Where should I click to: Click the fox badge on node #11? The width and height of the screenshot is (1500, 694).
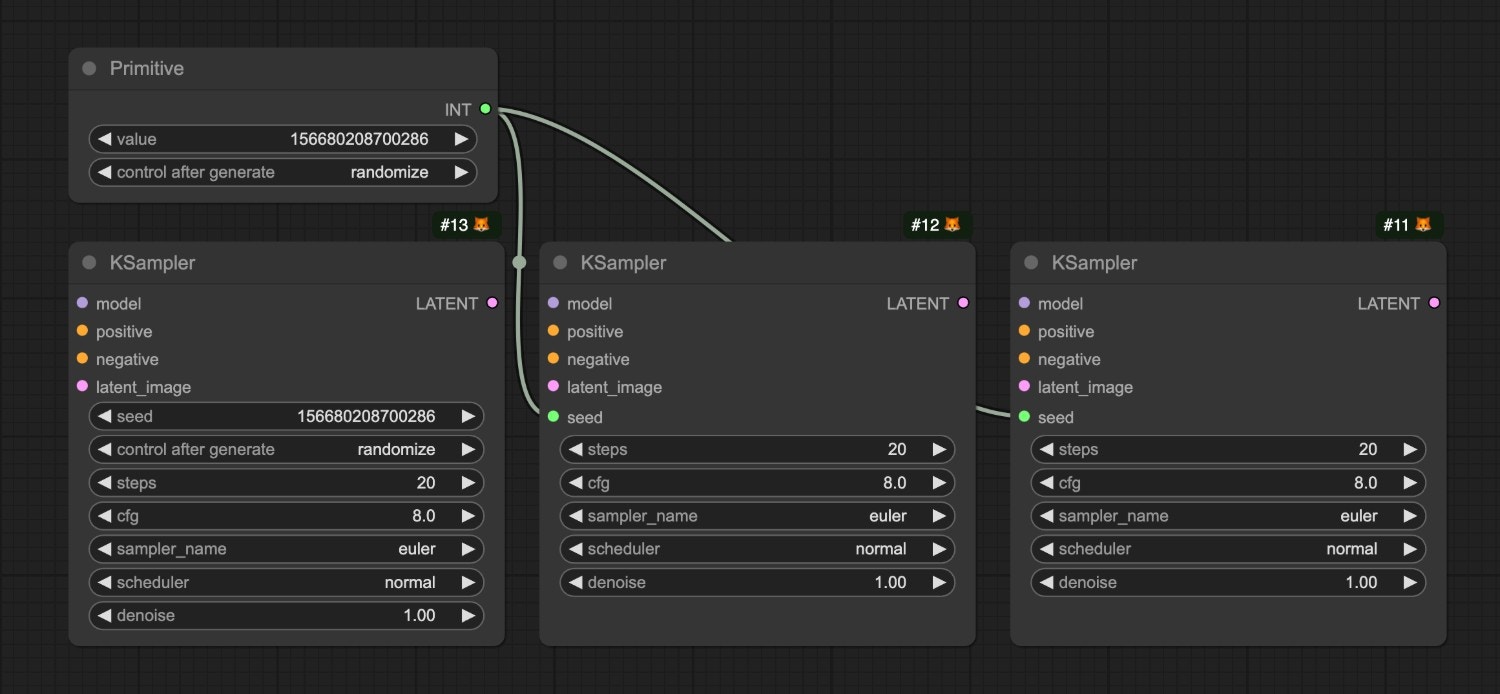pyautogui.click(x=1423, y=225)
